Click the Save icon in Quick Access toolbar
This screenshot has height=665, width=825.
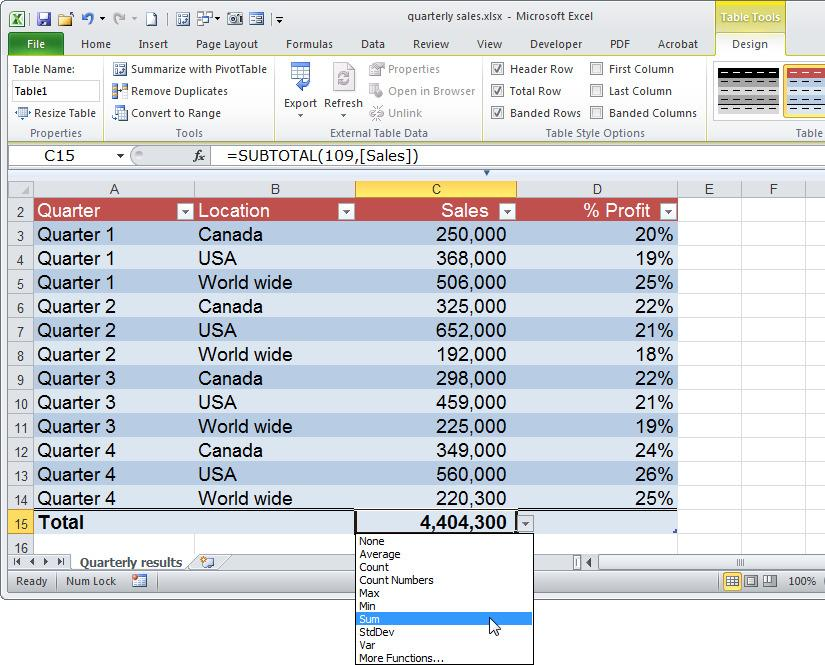coord(44,19)
